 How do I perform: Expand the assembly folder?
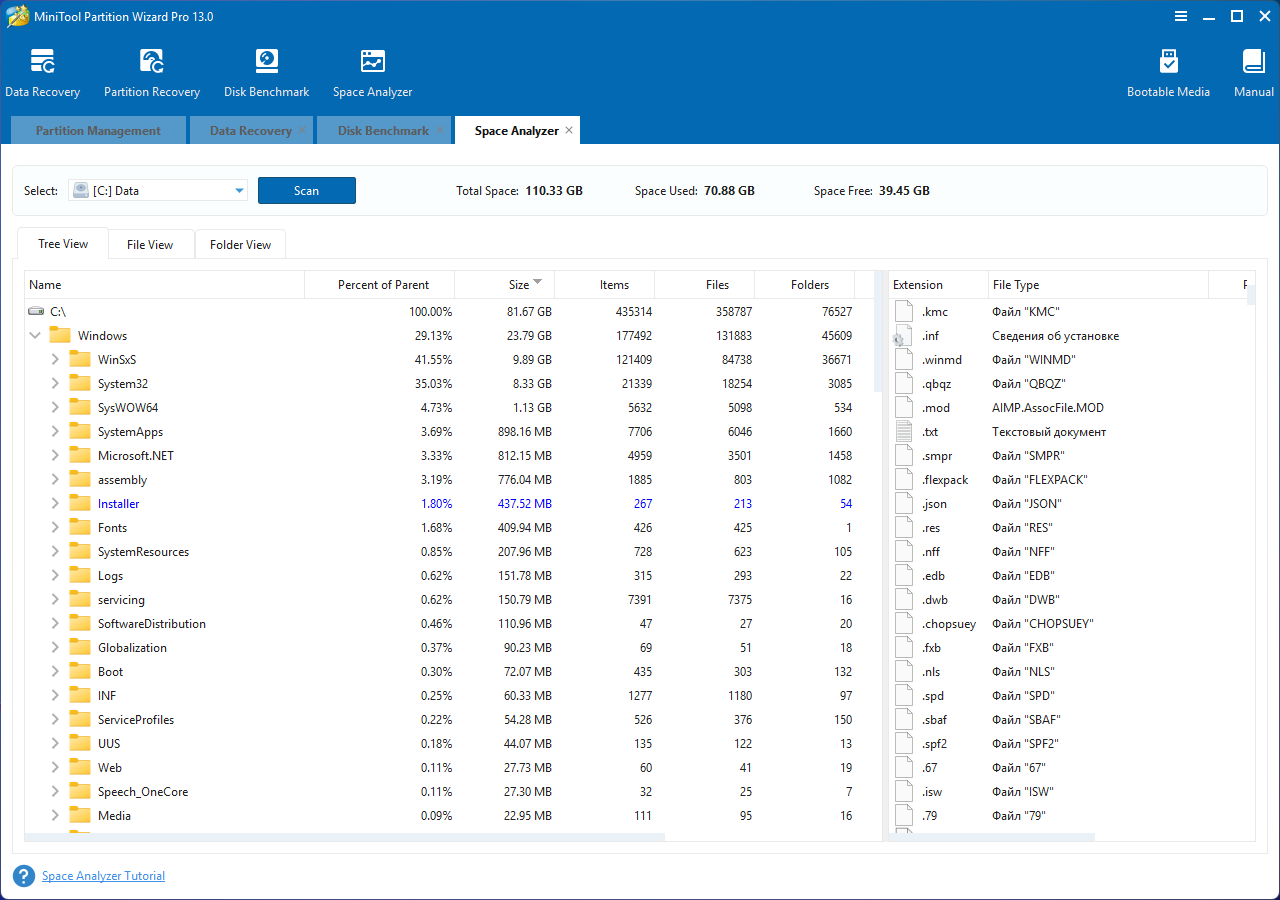pos(56,480)
